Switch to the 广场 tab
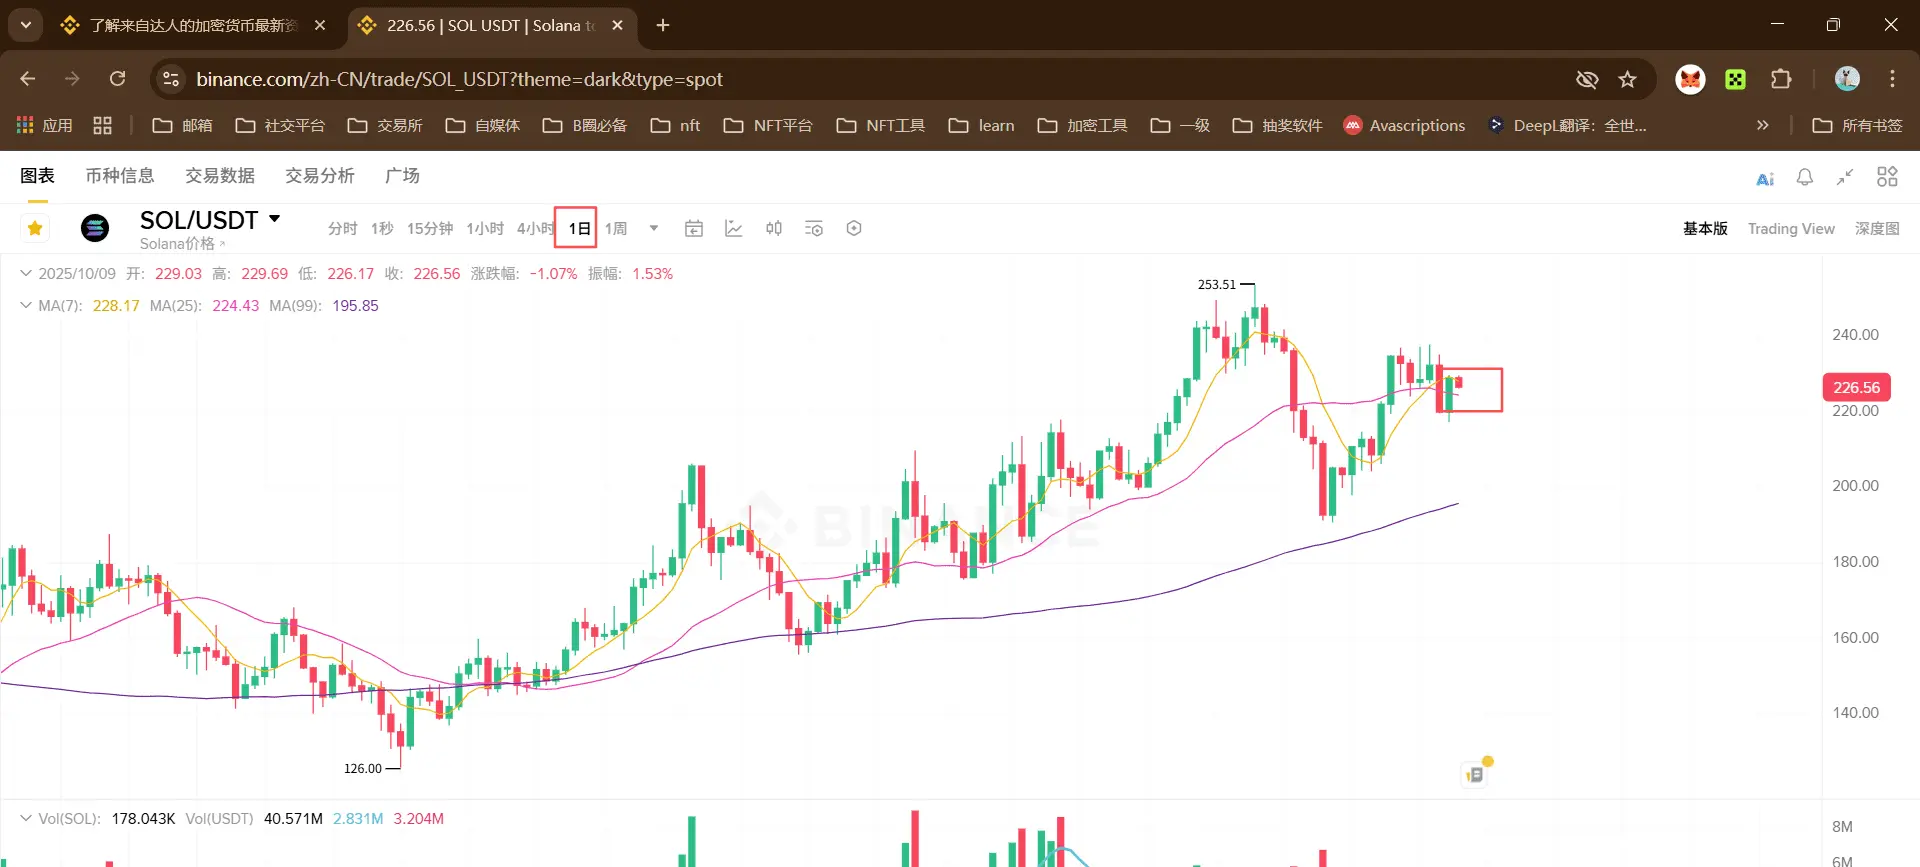This screenshot has height=867, width=1920. pos(402,176)
